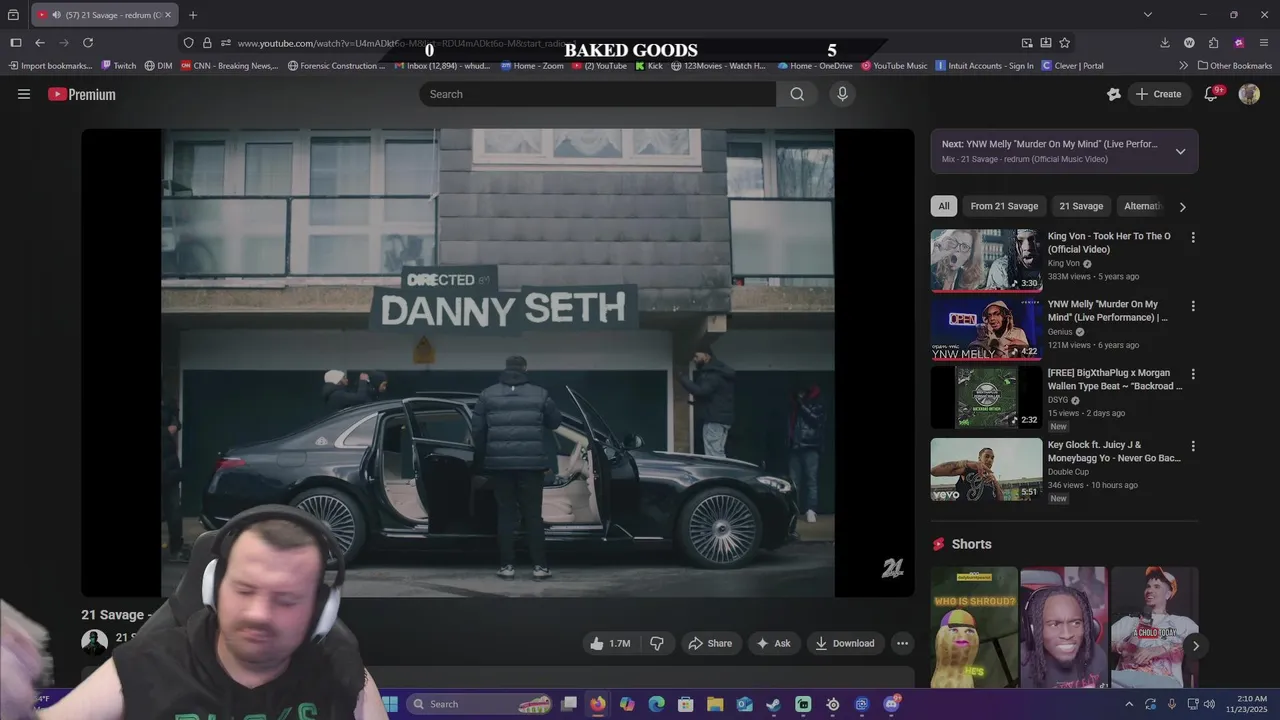Image resolution: width=1280 pixels, height=720 pixels.
Task: Expand the Next up mix playlist
Action: (1180, 152)
